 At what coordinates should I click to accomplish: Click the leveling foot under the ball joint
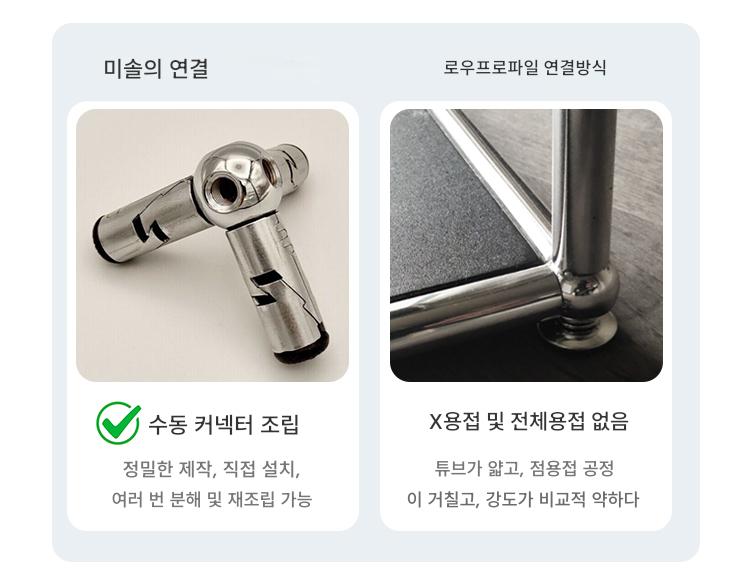[x=577, y=329]
